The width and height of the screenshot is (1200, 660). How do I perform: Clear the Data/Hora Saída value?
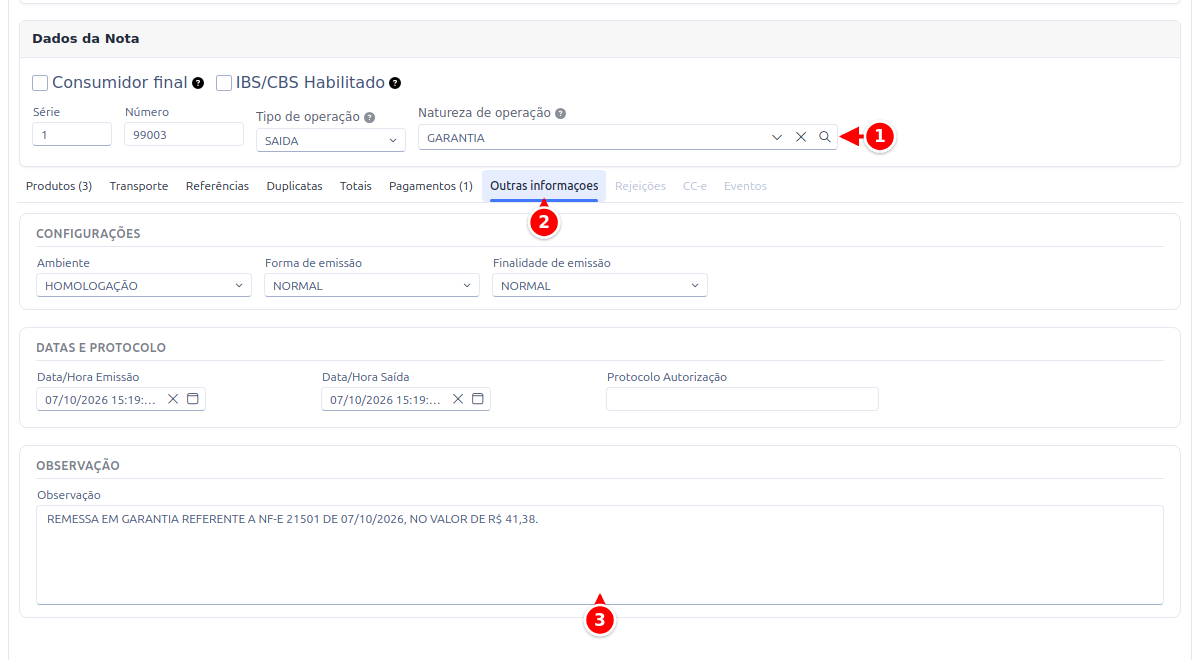[x=458, y=399]
